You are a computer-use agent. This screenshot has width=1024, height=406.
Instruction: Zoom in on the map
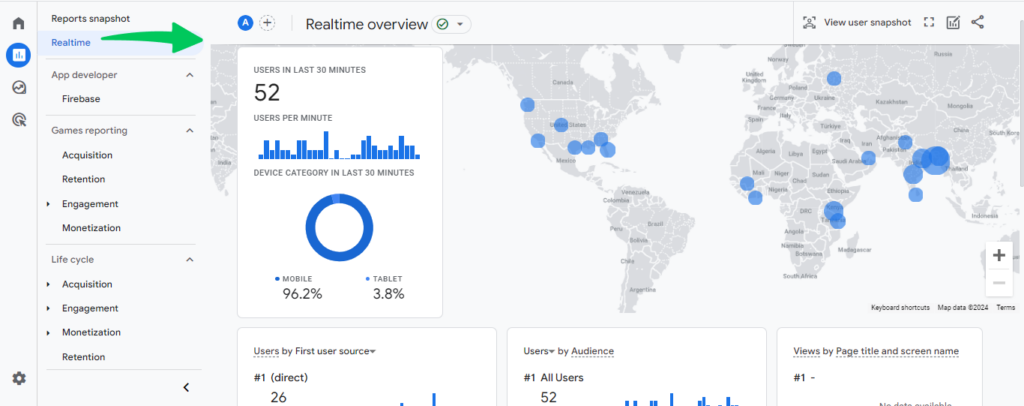click(x=998, y=255)
